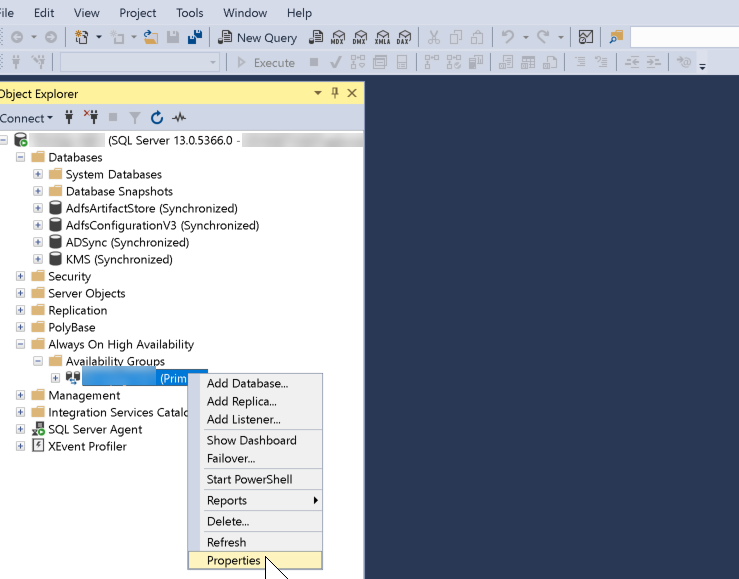
Task: Click the Paste icon in toolbar
Action: [x=477, y=37]
